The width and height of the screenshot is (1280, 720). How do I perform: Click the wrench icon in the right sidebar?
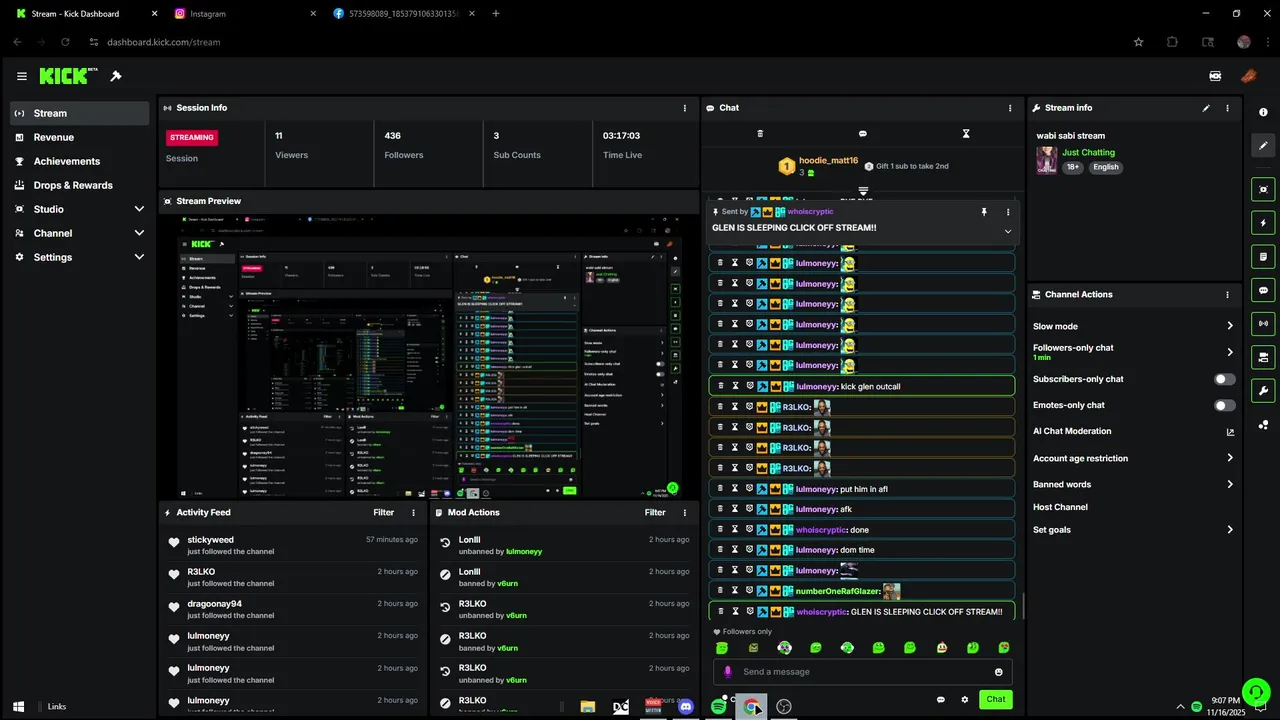(1263, 390)
